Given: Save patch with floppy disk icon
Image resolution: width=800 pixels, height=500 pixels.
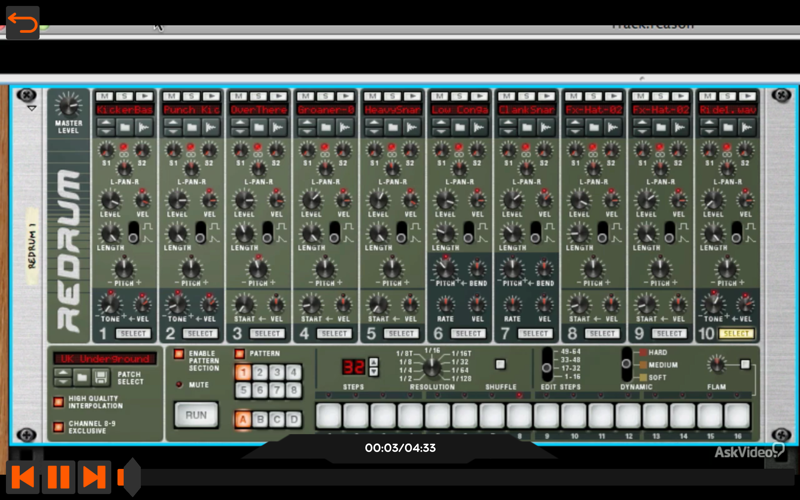Looking at the screenshot, I should (x=101, y=378).
